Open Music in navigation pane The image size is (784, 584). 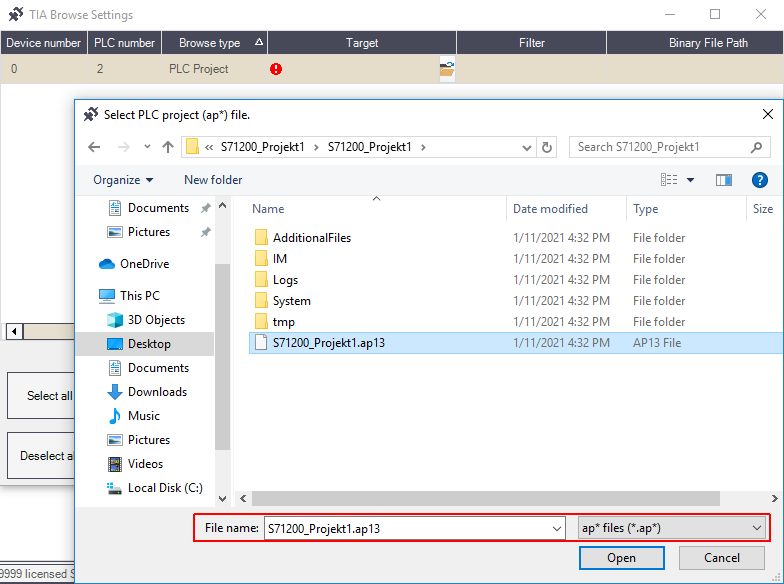coord(134,416)
